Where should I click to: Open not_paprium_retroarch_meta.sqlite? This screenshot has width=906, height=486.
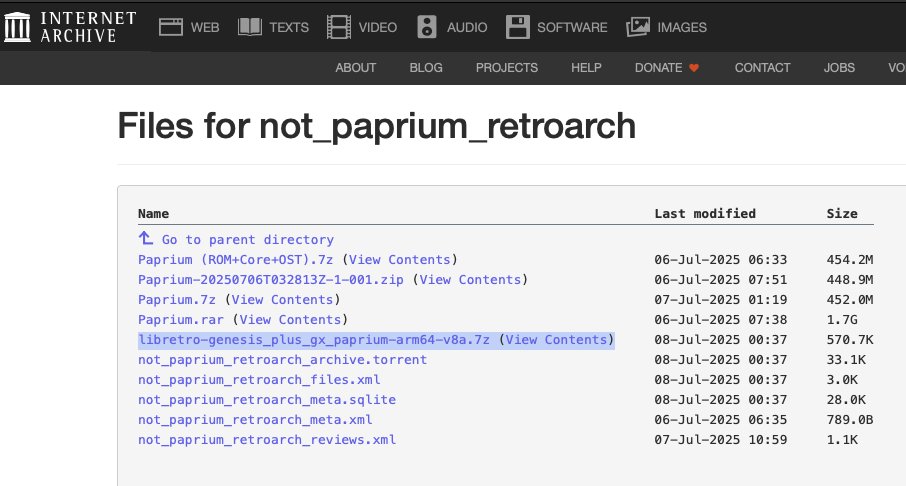[x=267, y=399]
